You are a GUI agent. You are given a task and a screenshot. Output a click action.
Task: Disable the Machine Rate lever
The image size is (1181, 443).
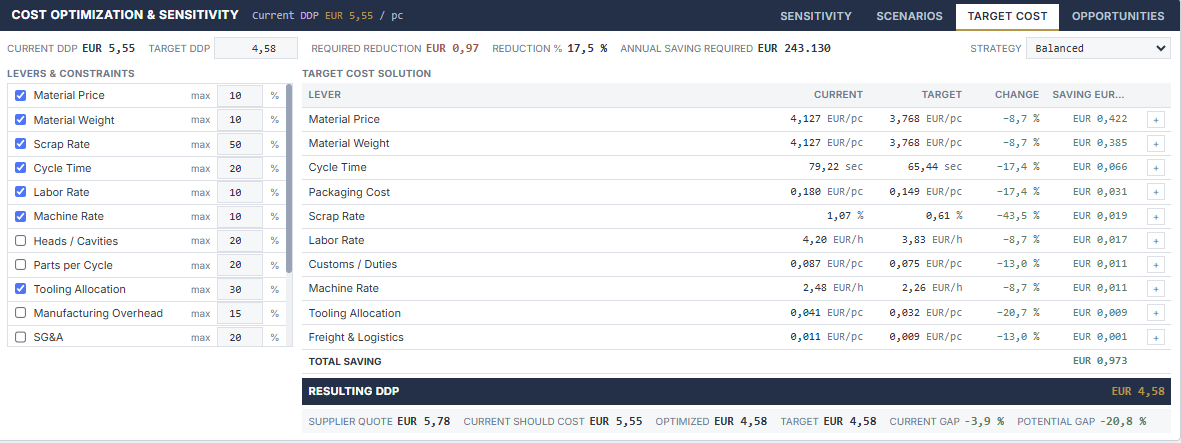pyautogui.click(x=20, y=216)
